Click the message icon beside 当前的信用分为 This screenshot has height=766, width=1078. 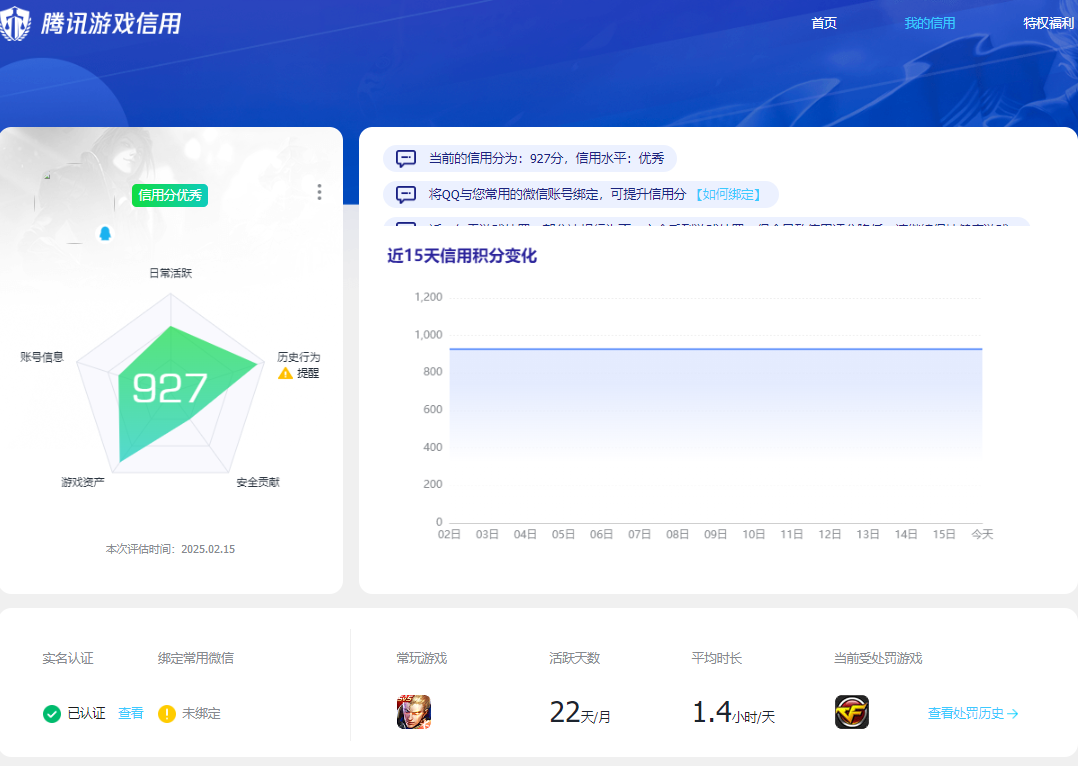click(406, 159)
